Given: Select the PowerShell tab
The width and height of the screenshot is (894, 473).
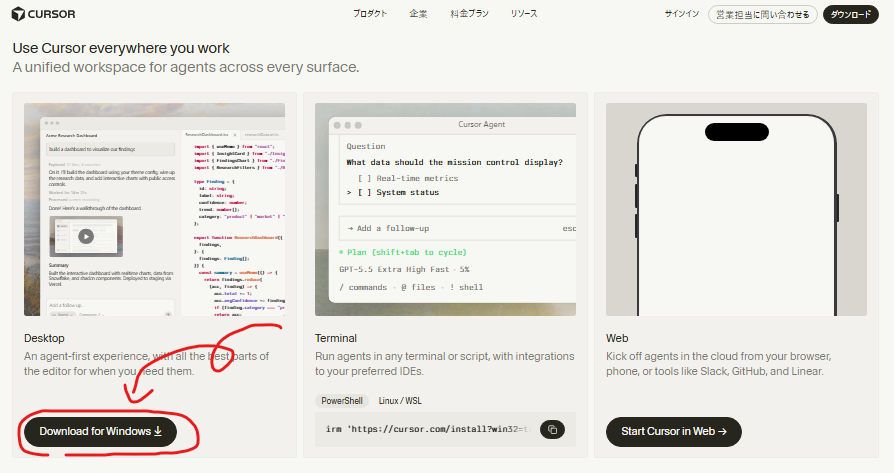Looking at the screenshot, I should tap(342, 401).
